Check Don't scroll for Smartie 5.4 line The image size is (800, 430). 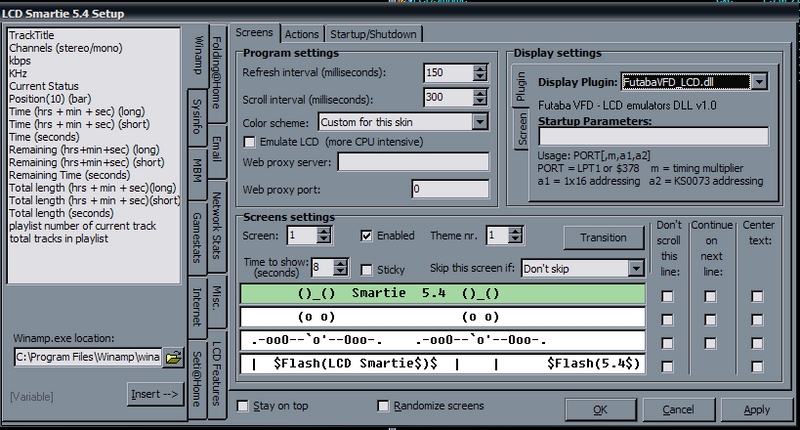click(x=667, y=296)
